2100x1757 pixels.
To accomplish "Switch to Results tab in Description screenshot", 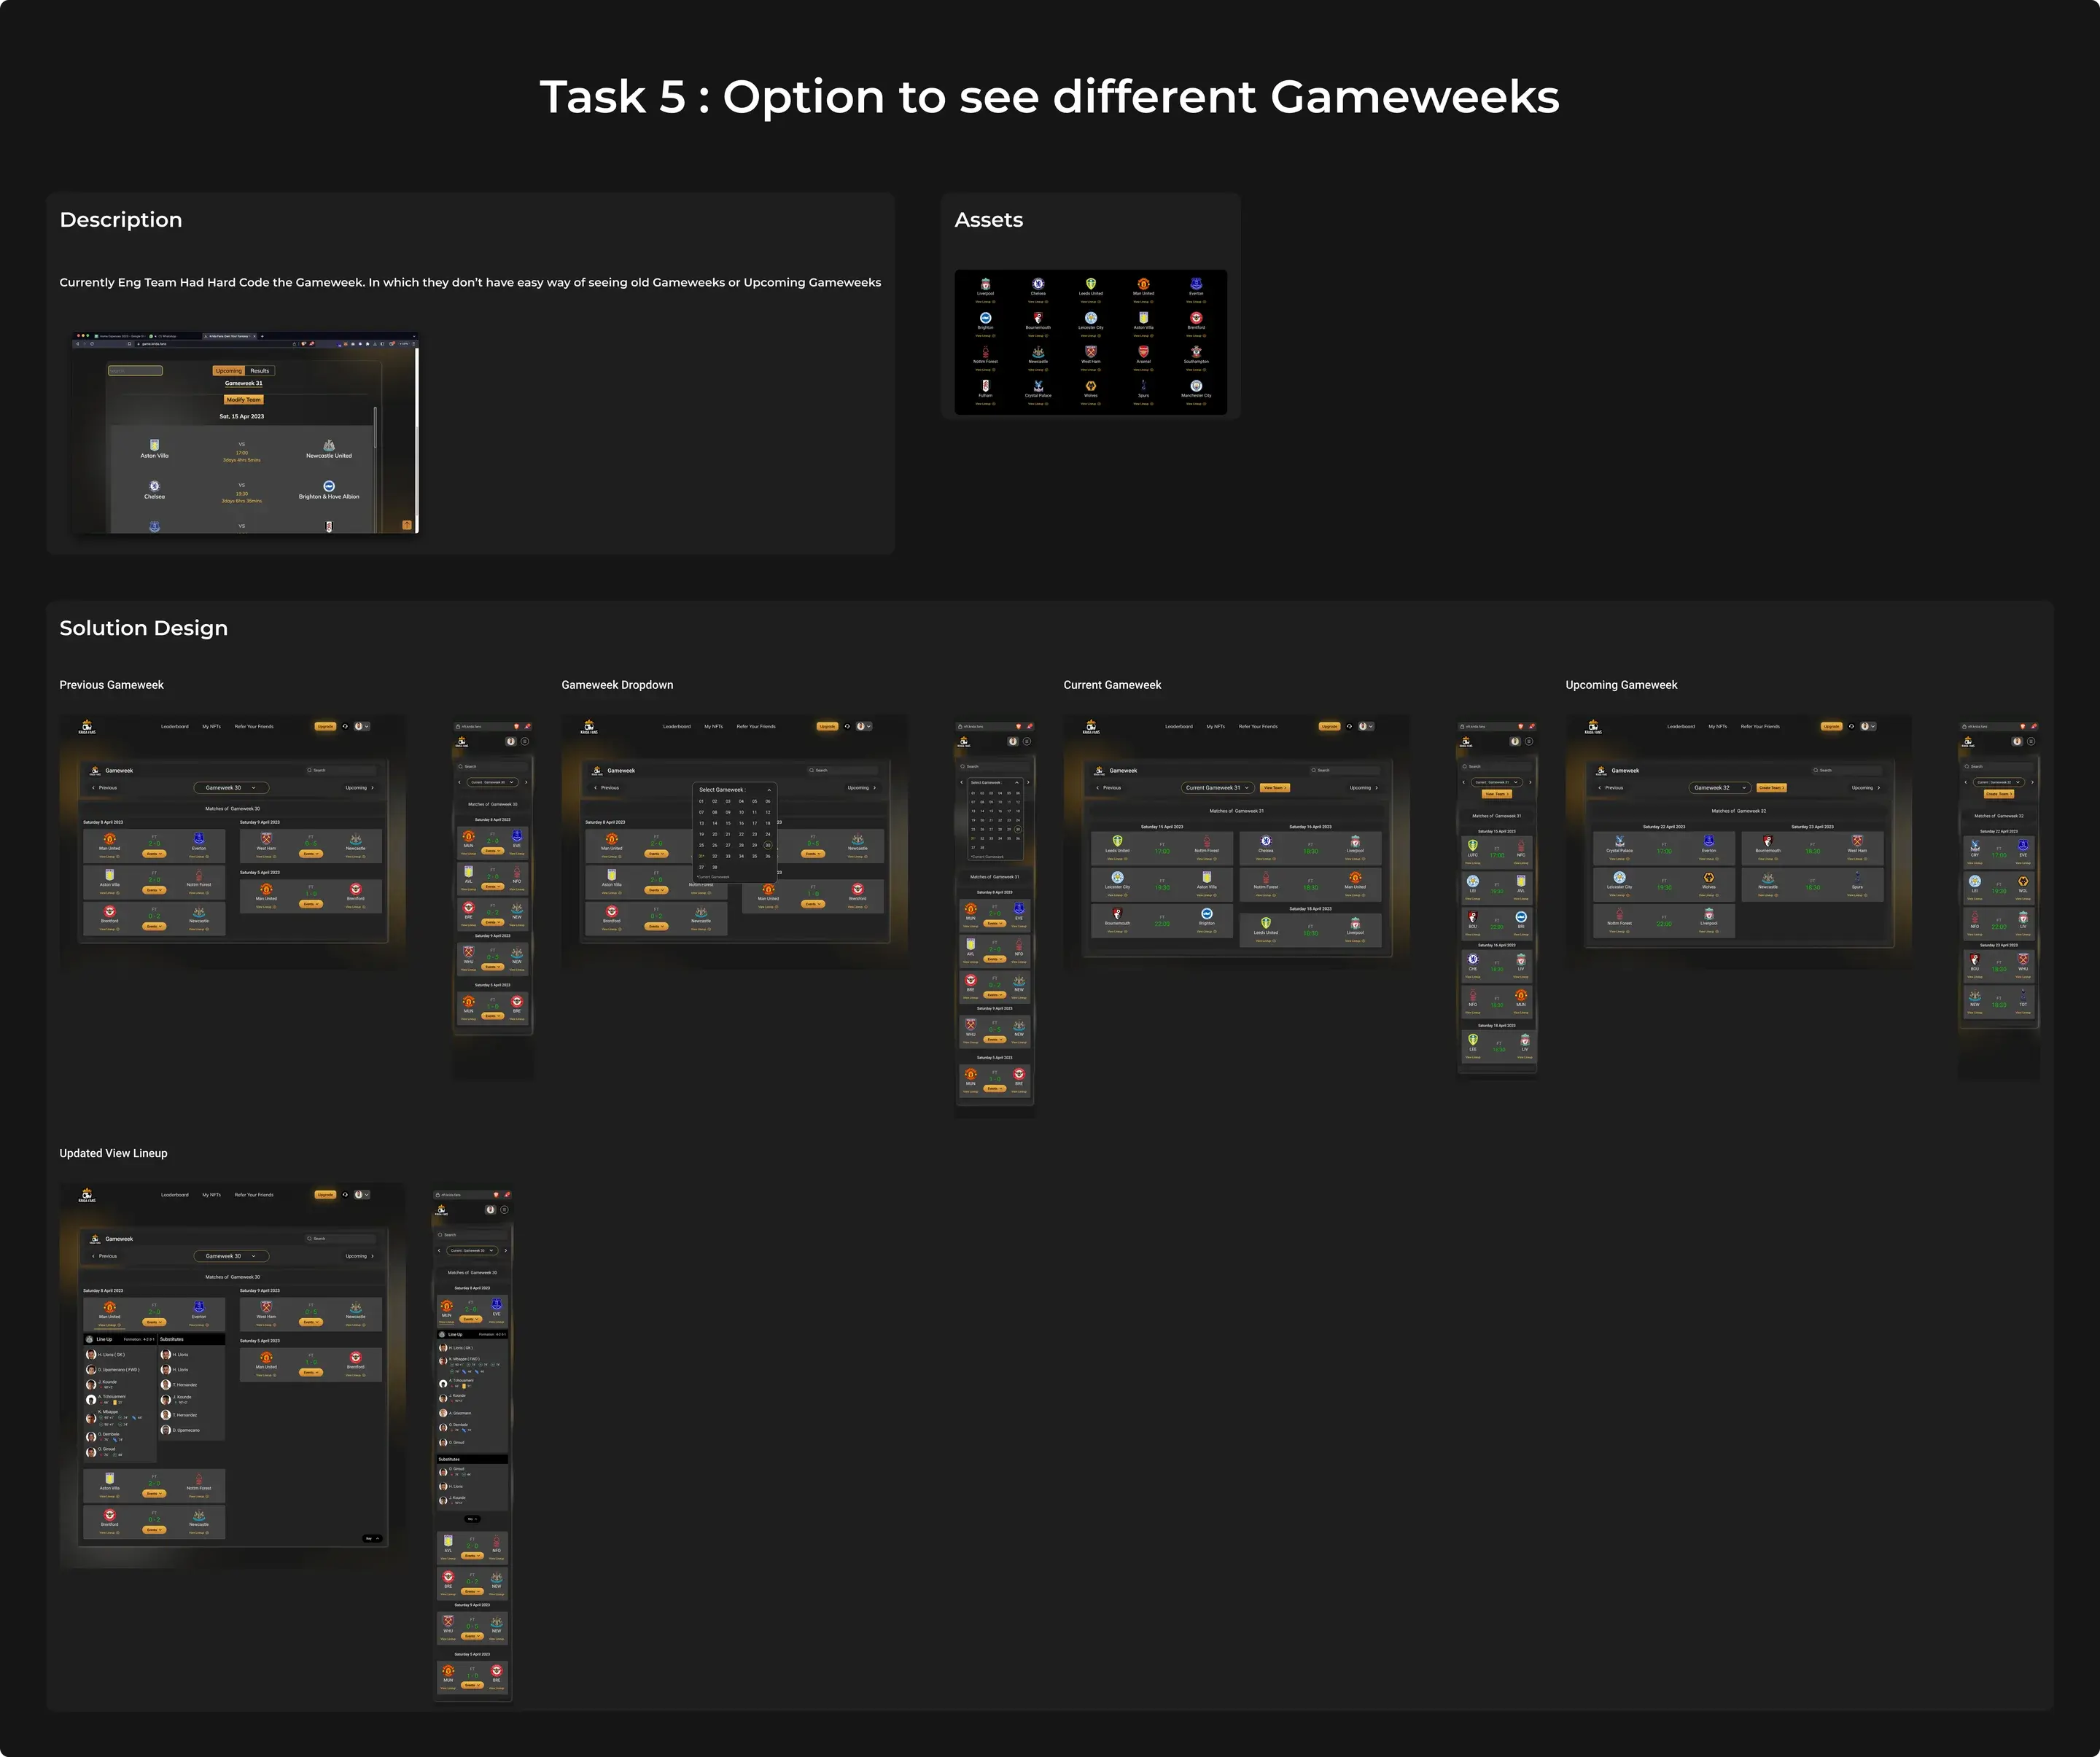I will [x=259, y=371].
